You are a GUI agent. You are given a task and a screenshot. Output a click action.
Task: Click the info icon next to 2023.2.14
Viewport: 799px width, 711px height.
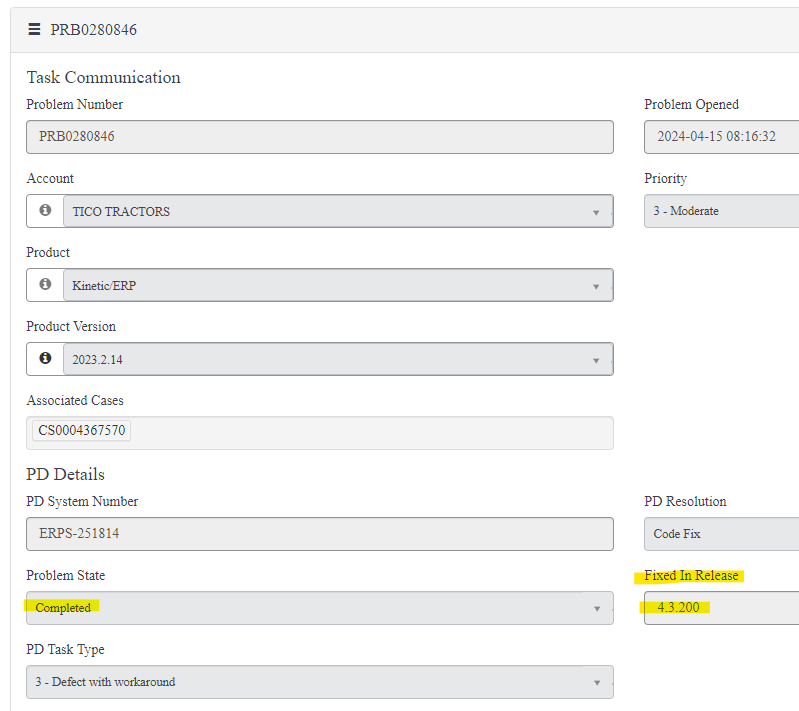click(45, 359)
